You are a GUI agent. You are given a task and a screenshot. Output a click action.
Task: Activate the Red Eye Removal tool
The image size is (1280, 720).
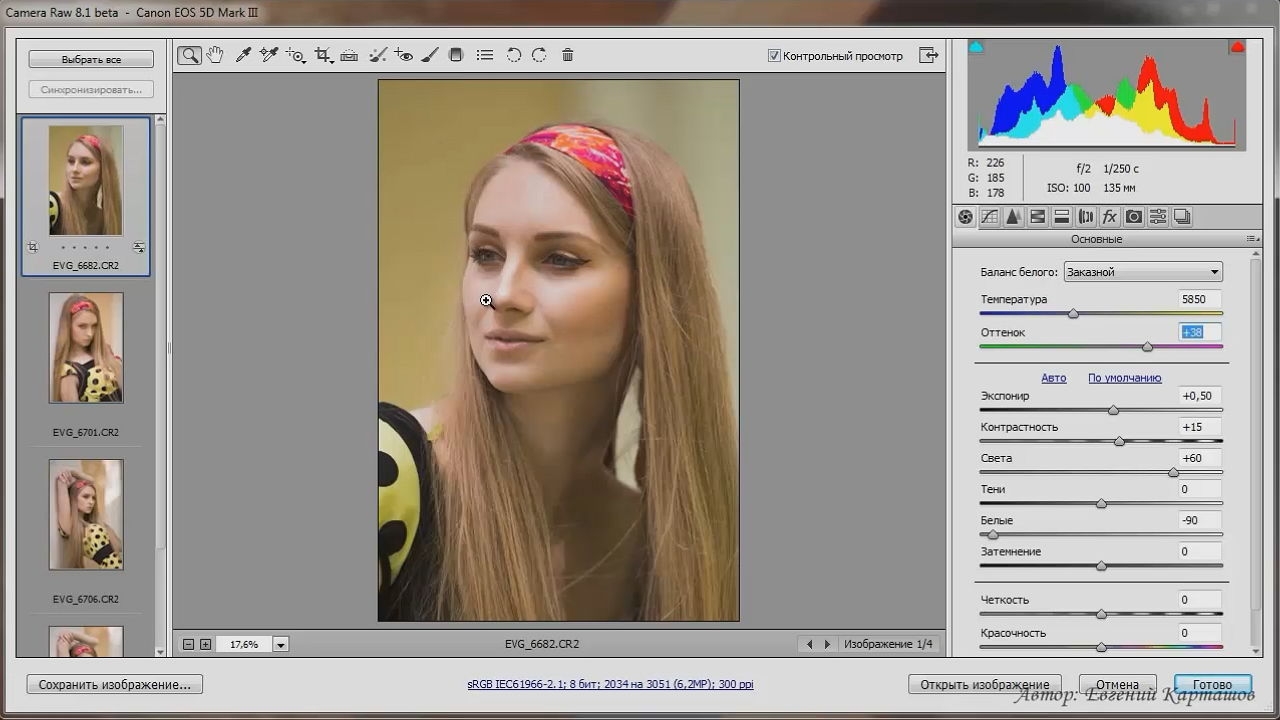tap(403, 56)
